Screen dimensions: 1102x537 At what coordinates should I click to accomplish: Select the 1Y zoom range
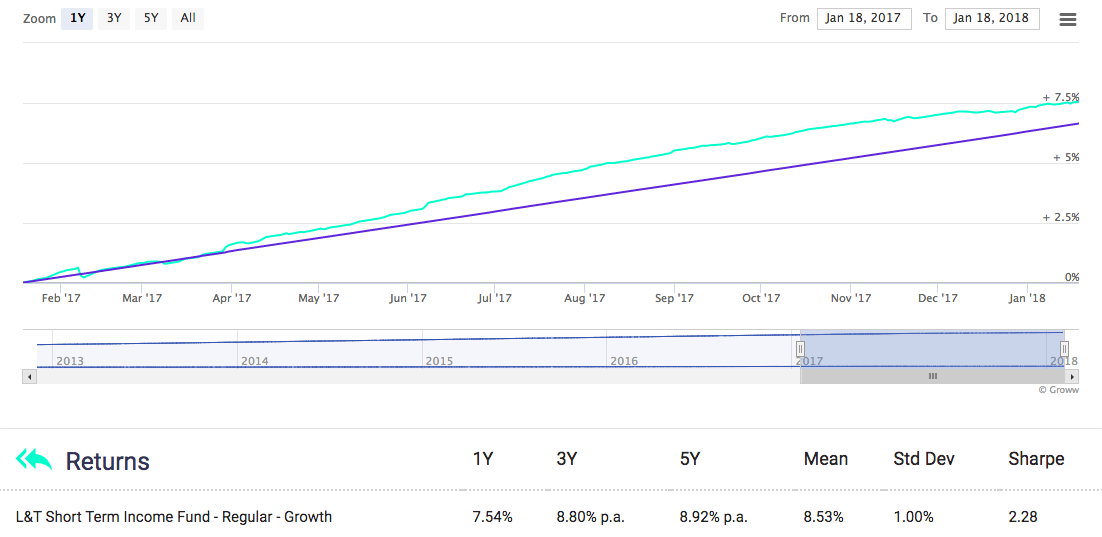[77, 18]
